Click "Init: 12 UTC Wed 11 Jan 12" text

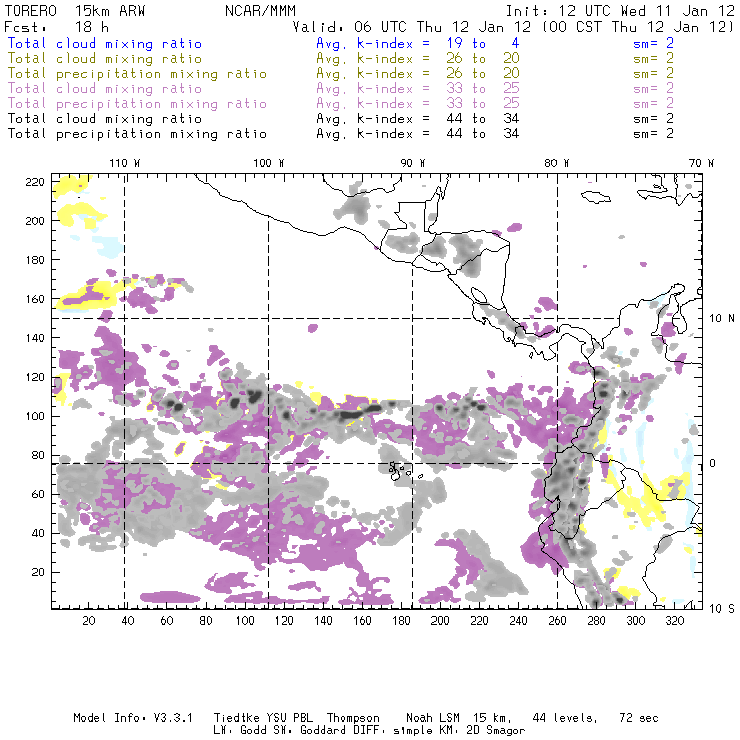tap(620, 11)
